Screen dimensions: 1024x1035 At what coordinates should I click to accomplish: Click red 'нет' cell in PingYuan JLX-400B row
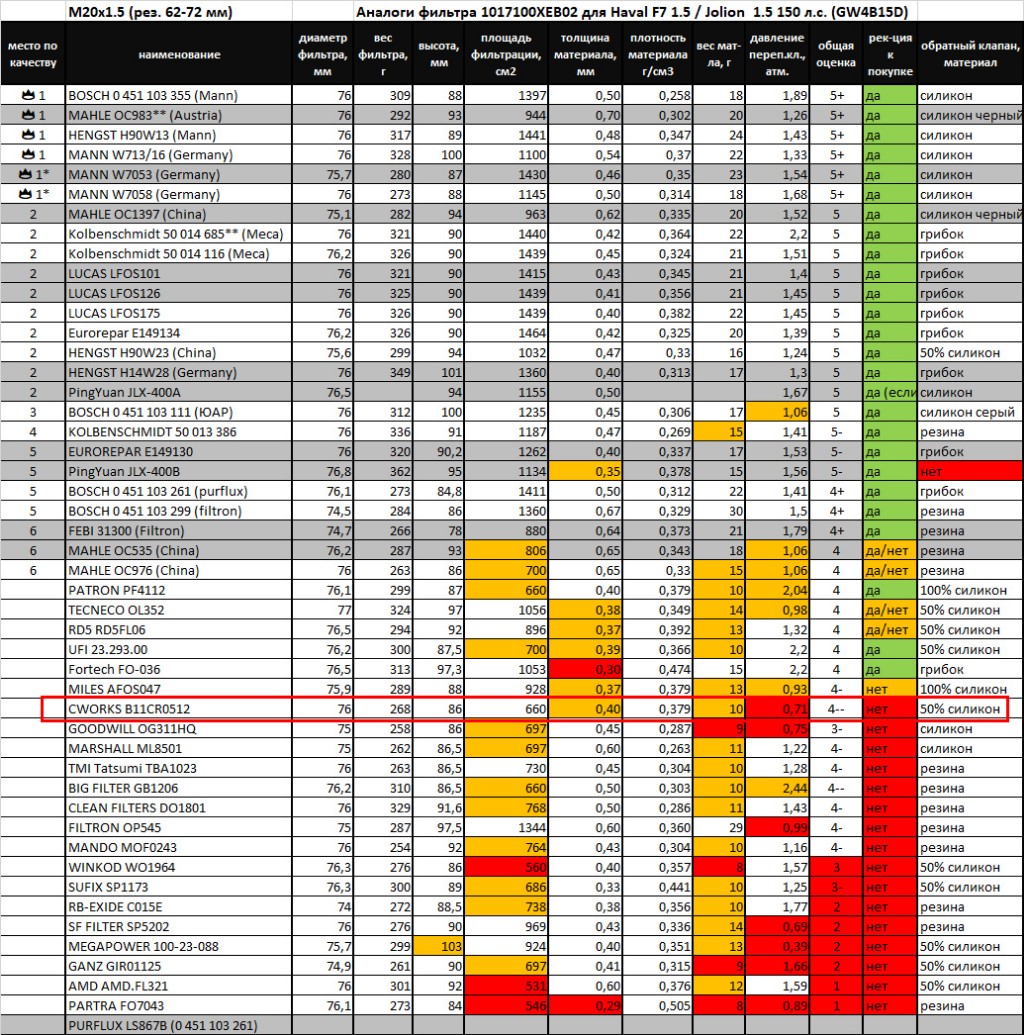pos(970,471)
